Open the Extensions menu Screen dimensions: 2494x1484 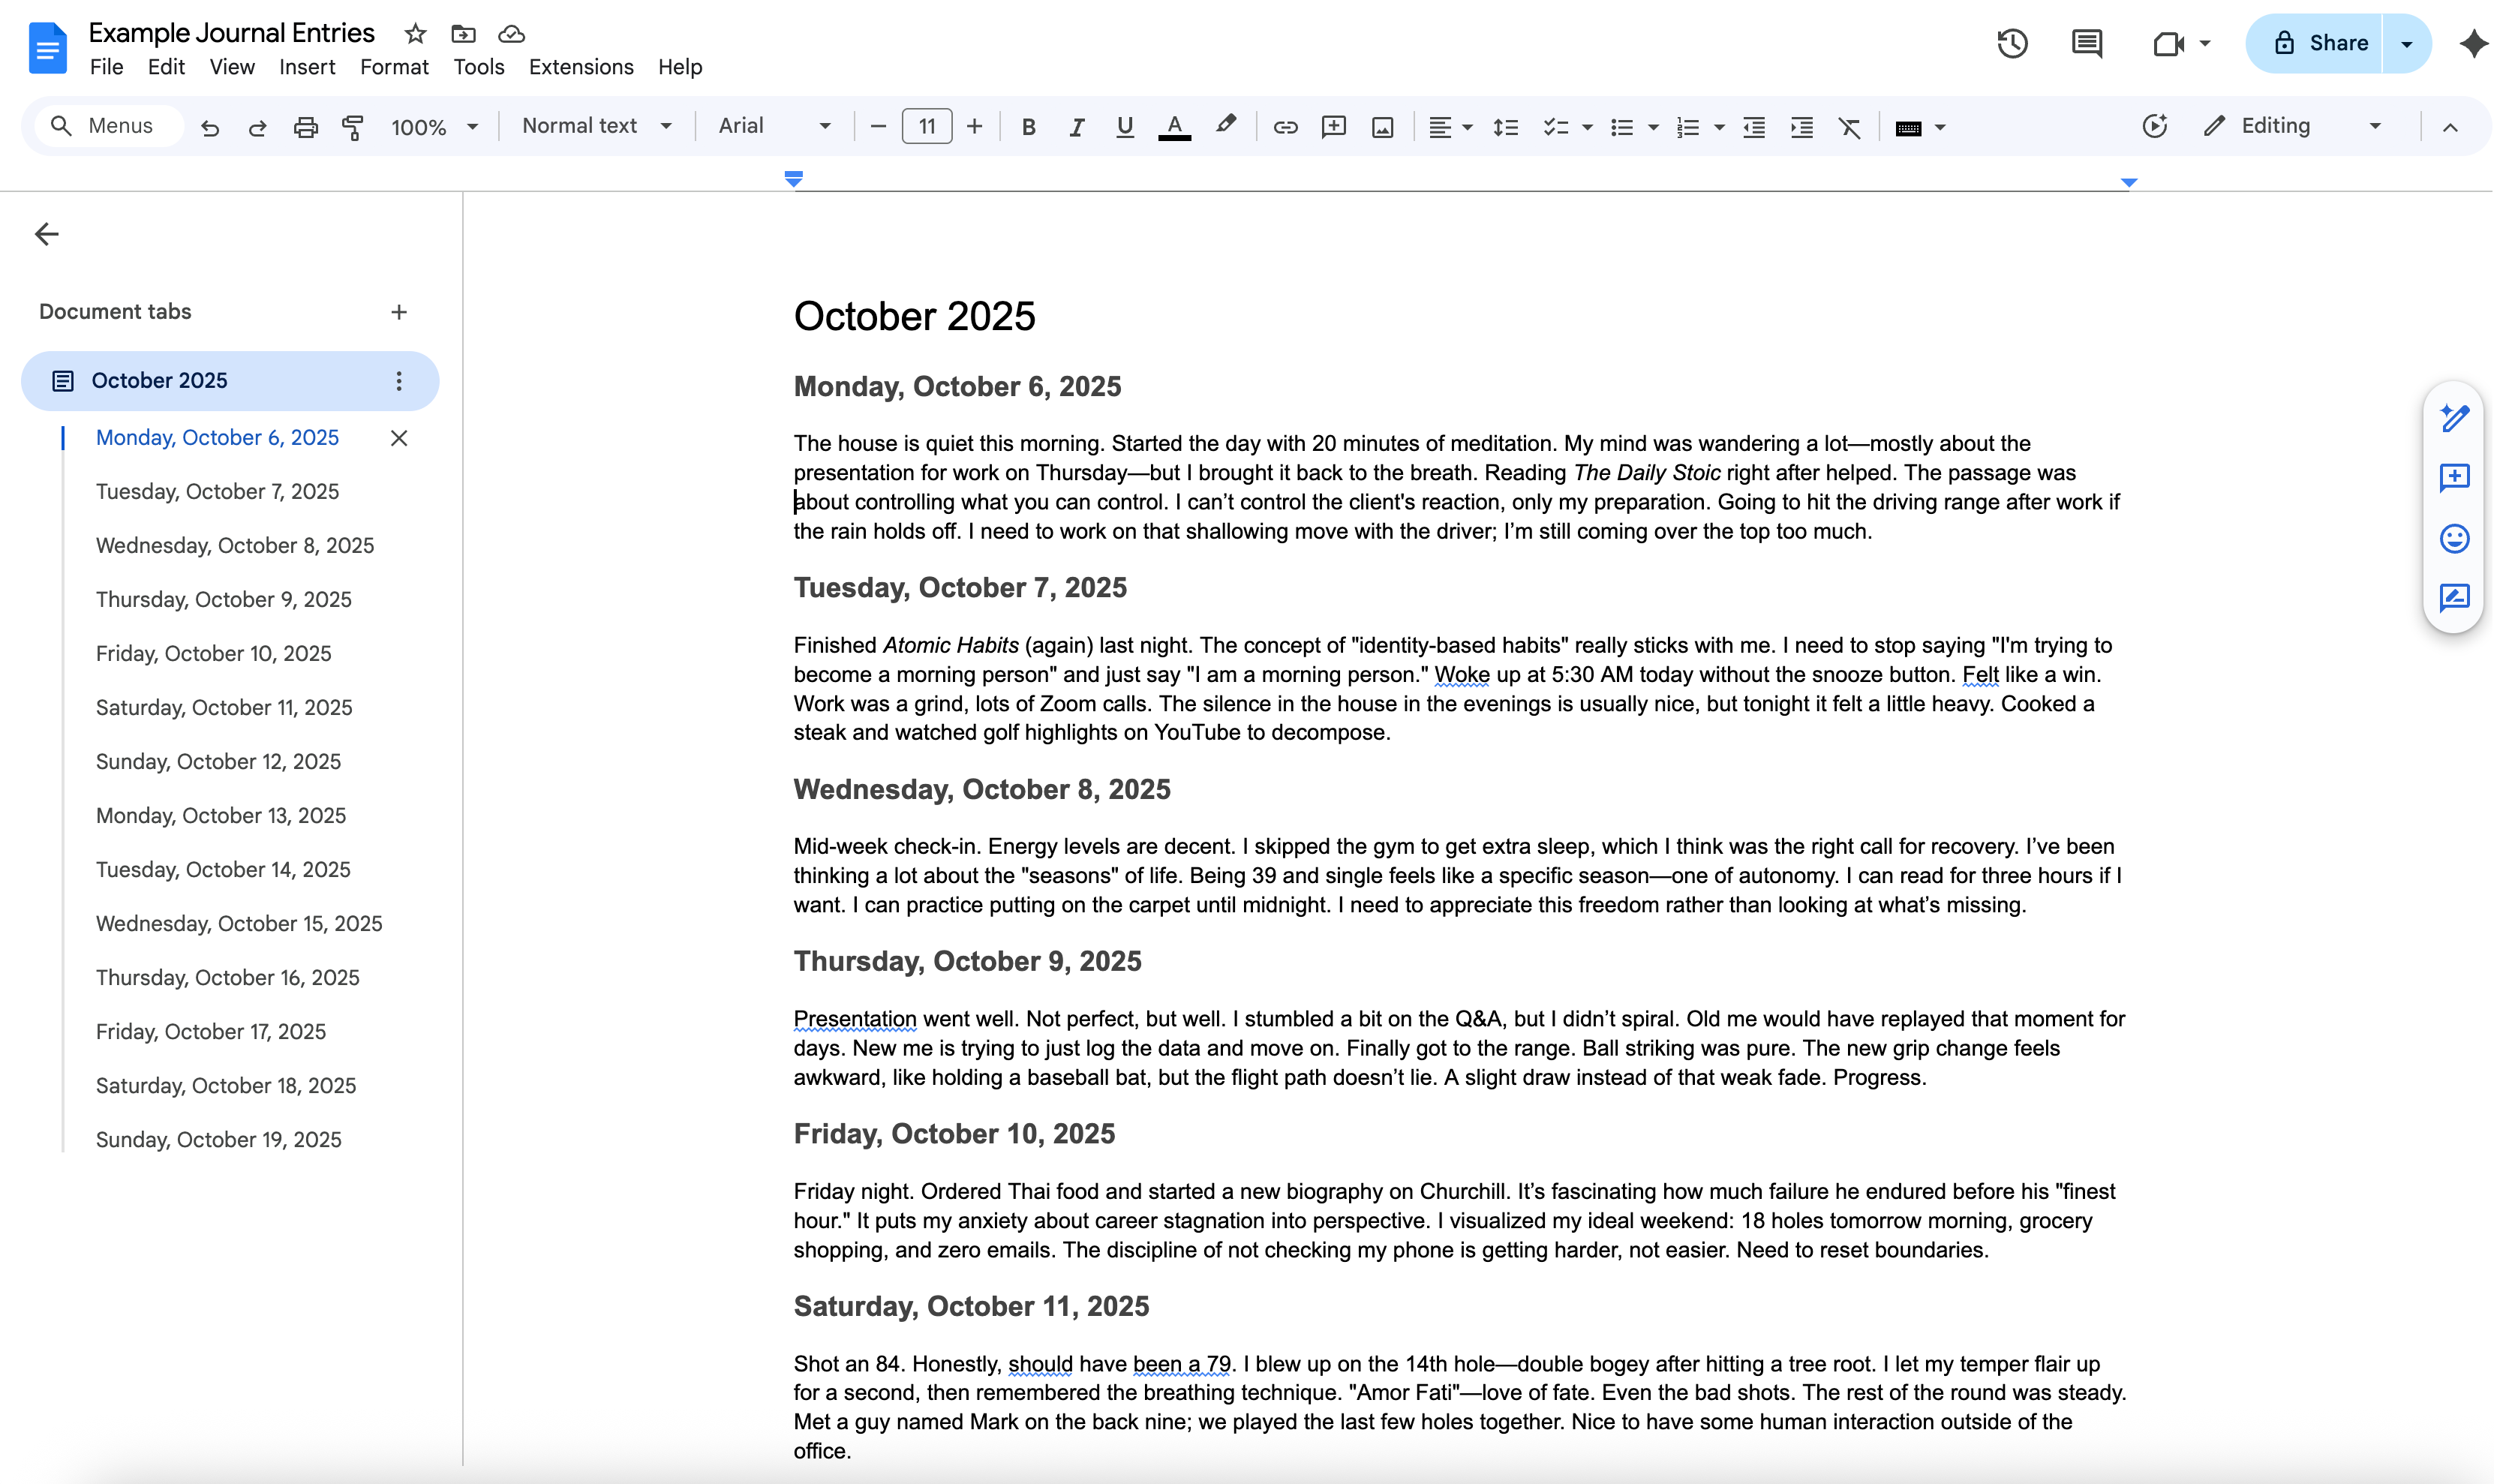[581, 67]
